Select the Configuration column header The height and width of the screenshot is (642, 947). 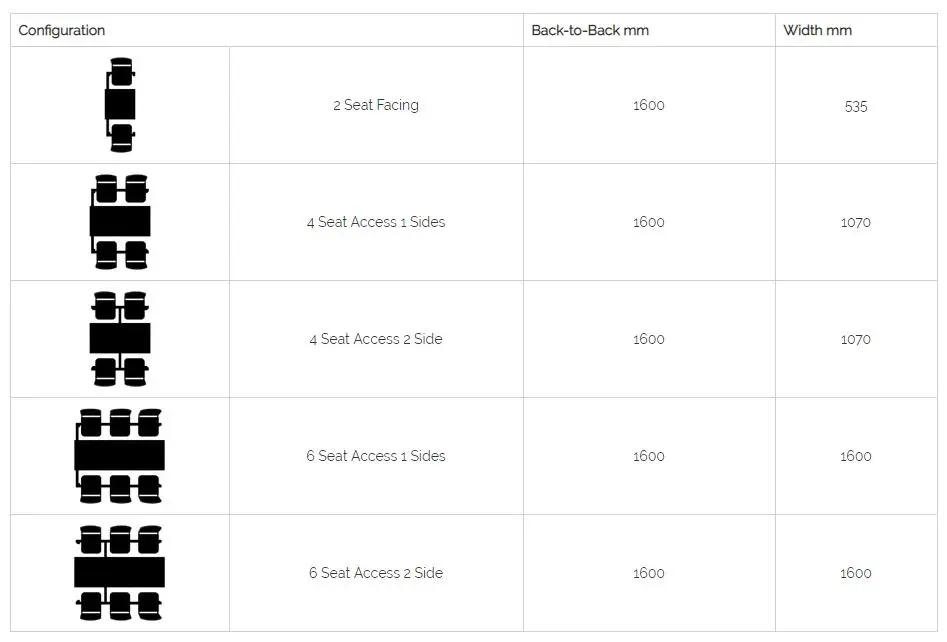[x=62, y=30]
